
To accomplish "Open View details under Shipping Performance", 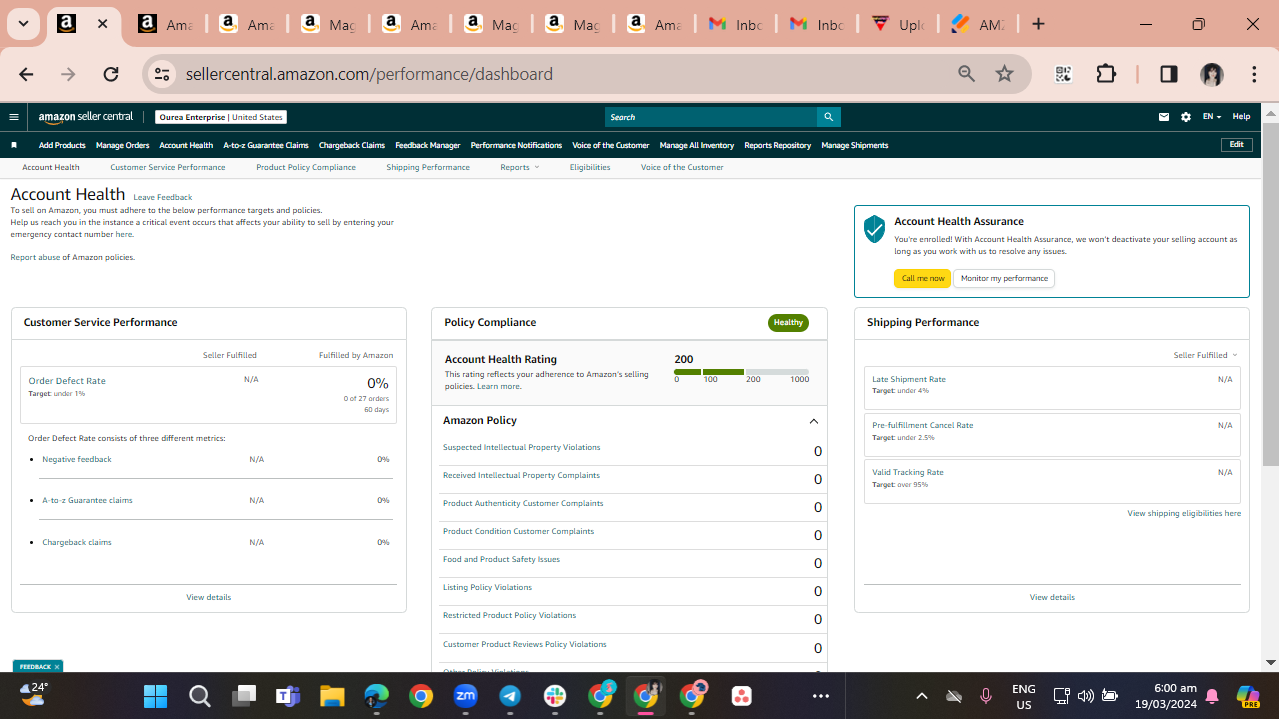I will tap(1052, 597).
